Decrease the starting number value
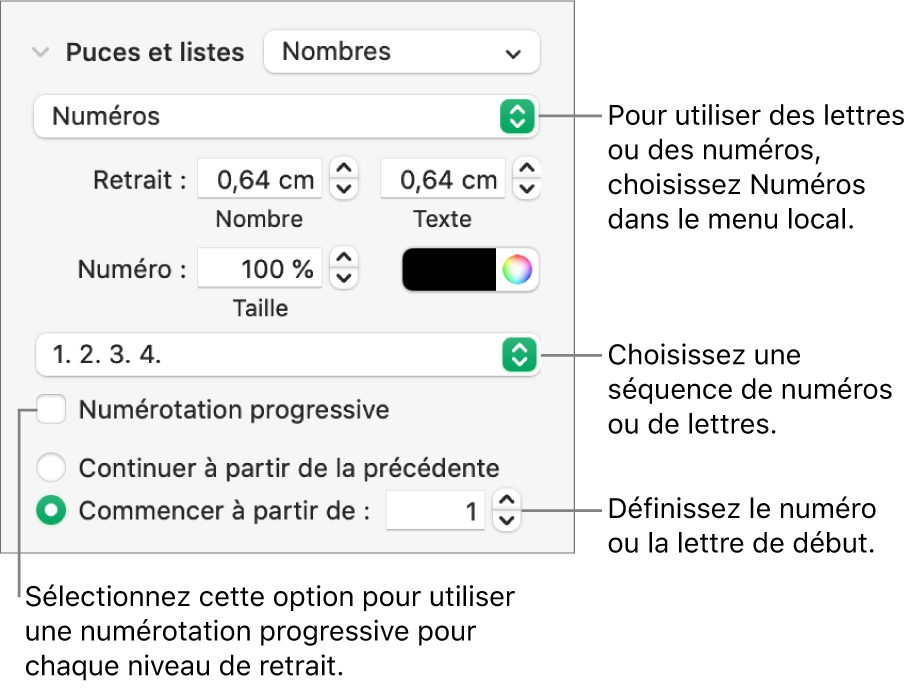Screen dimensions: 920x692 (507, 520)
